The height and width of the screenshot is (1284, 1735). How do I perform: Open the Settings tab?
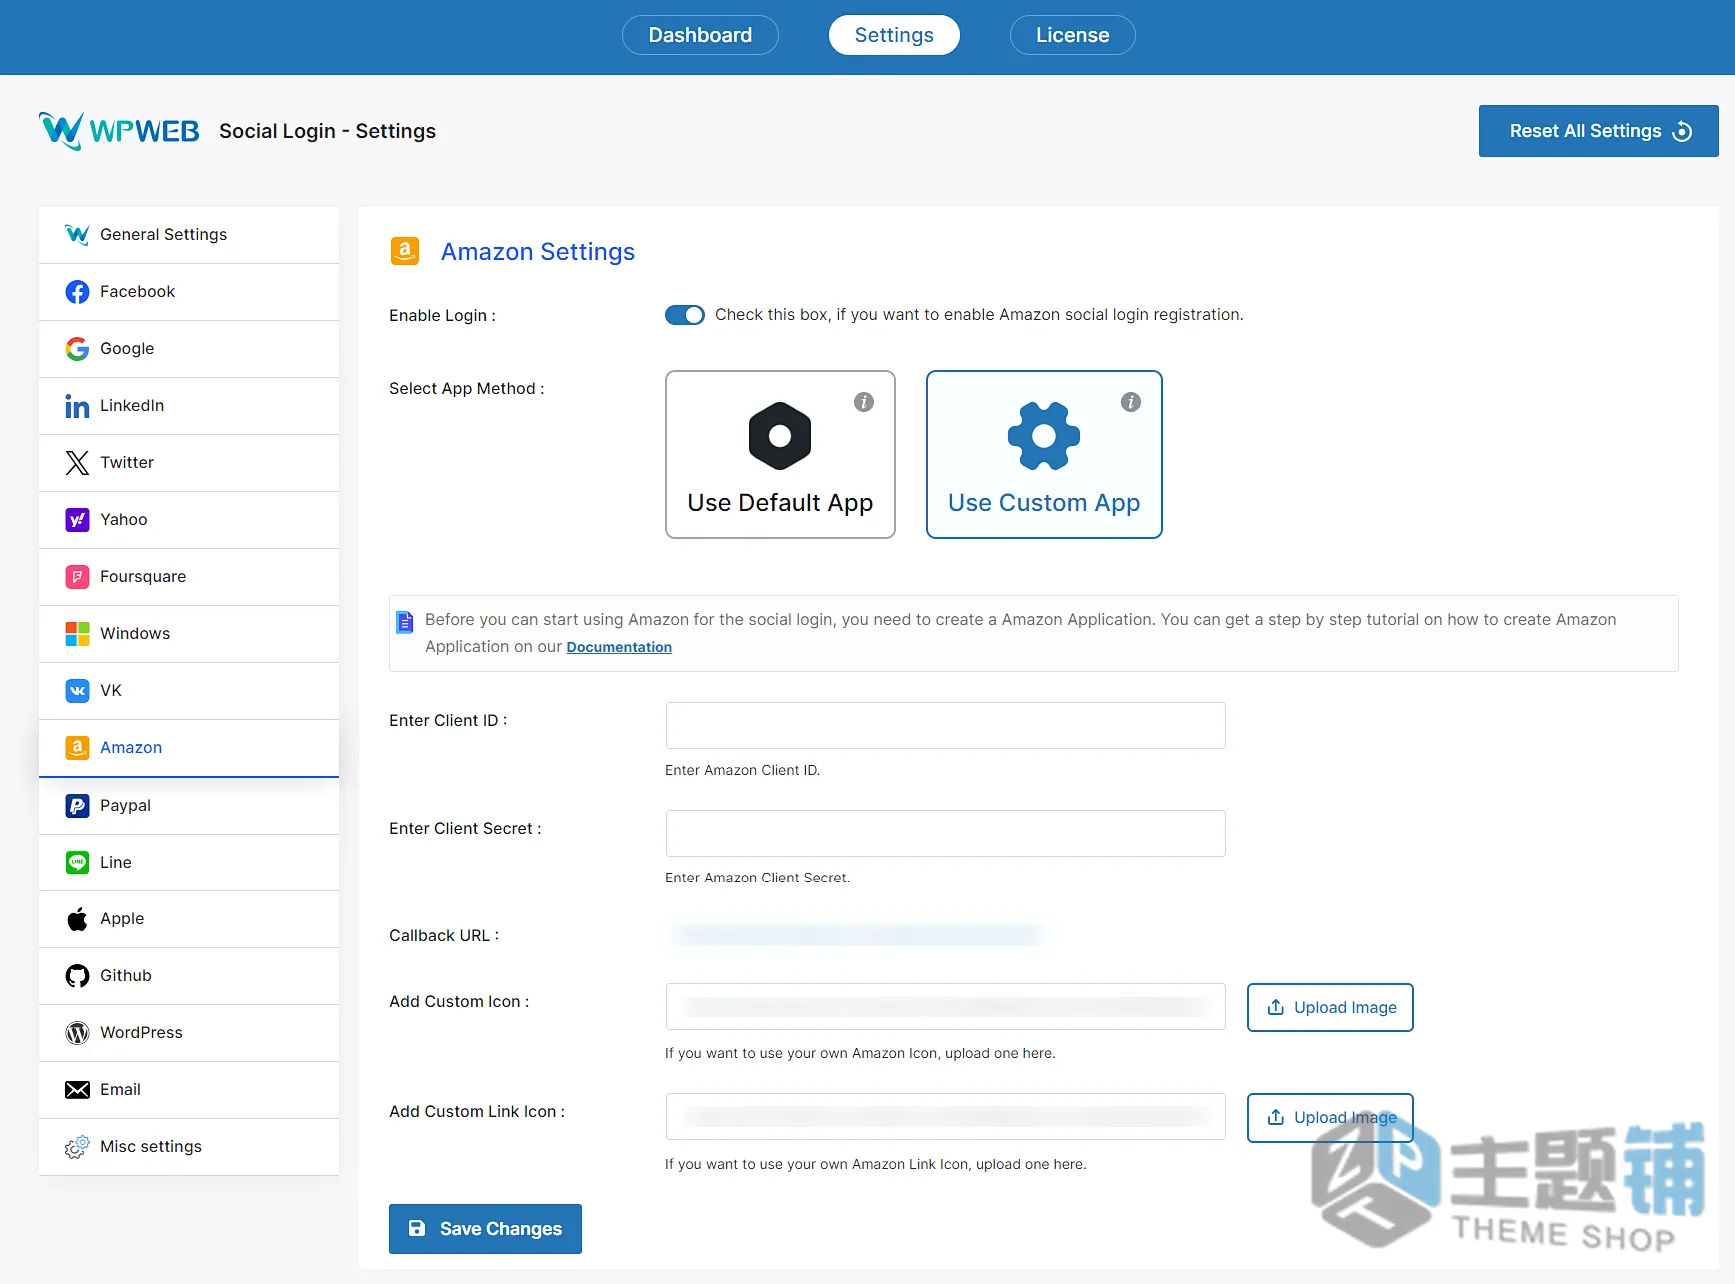click(894, 35)
